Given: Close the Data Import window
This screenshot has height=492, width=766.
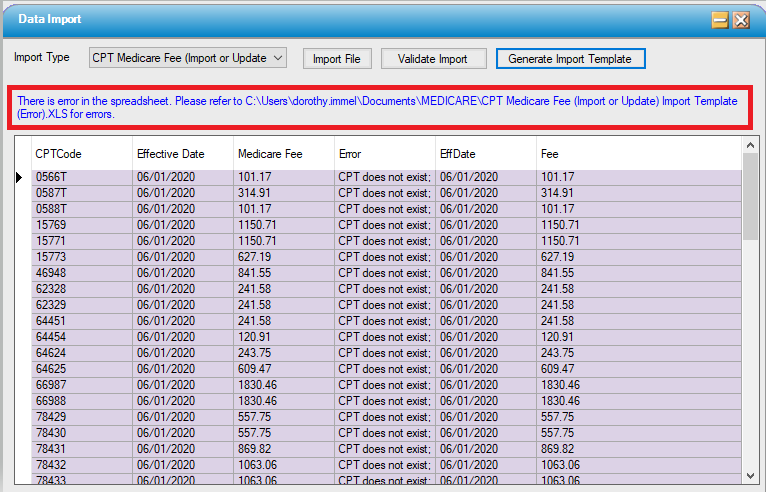Looking at the screenshot, I should click(x=741, y=20).
